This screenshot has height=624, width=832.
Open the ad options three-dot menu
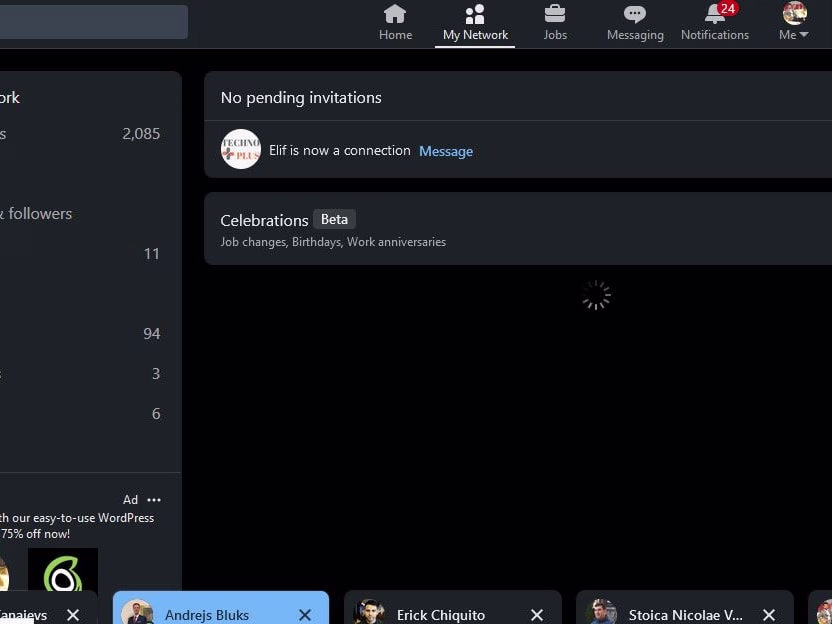(x=154, y=500)
